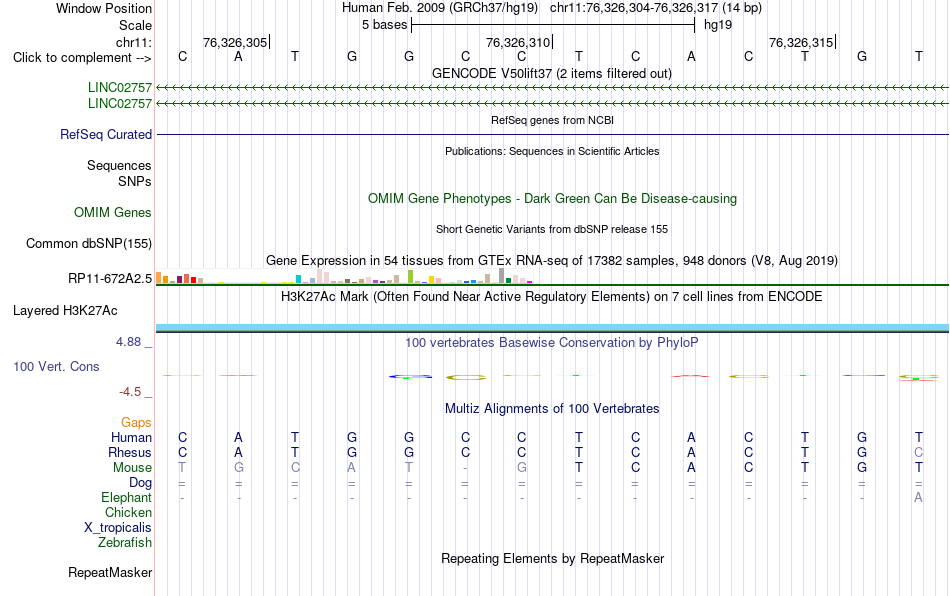Click the light blue H3K27Ac signal band
Image resolution: width=950 pixels, height=596 pixels.
coord(552,328)
